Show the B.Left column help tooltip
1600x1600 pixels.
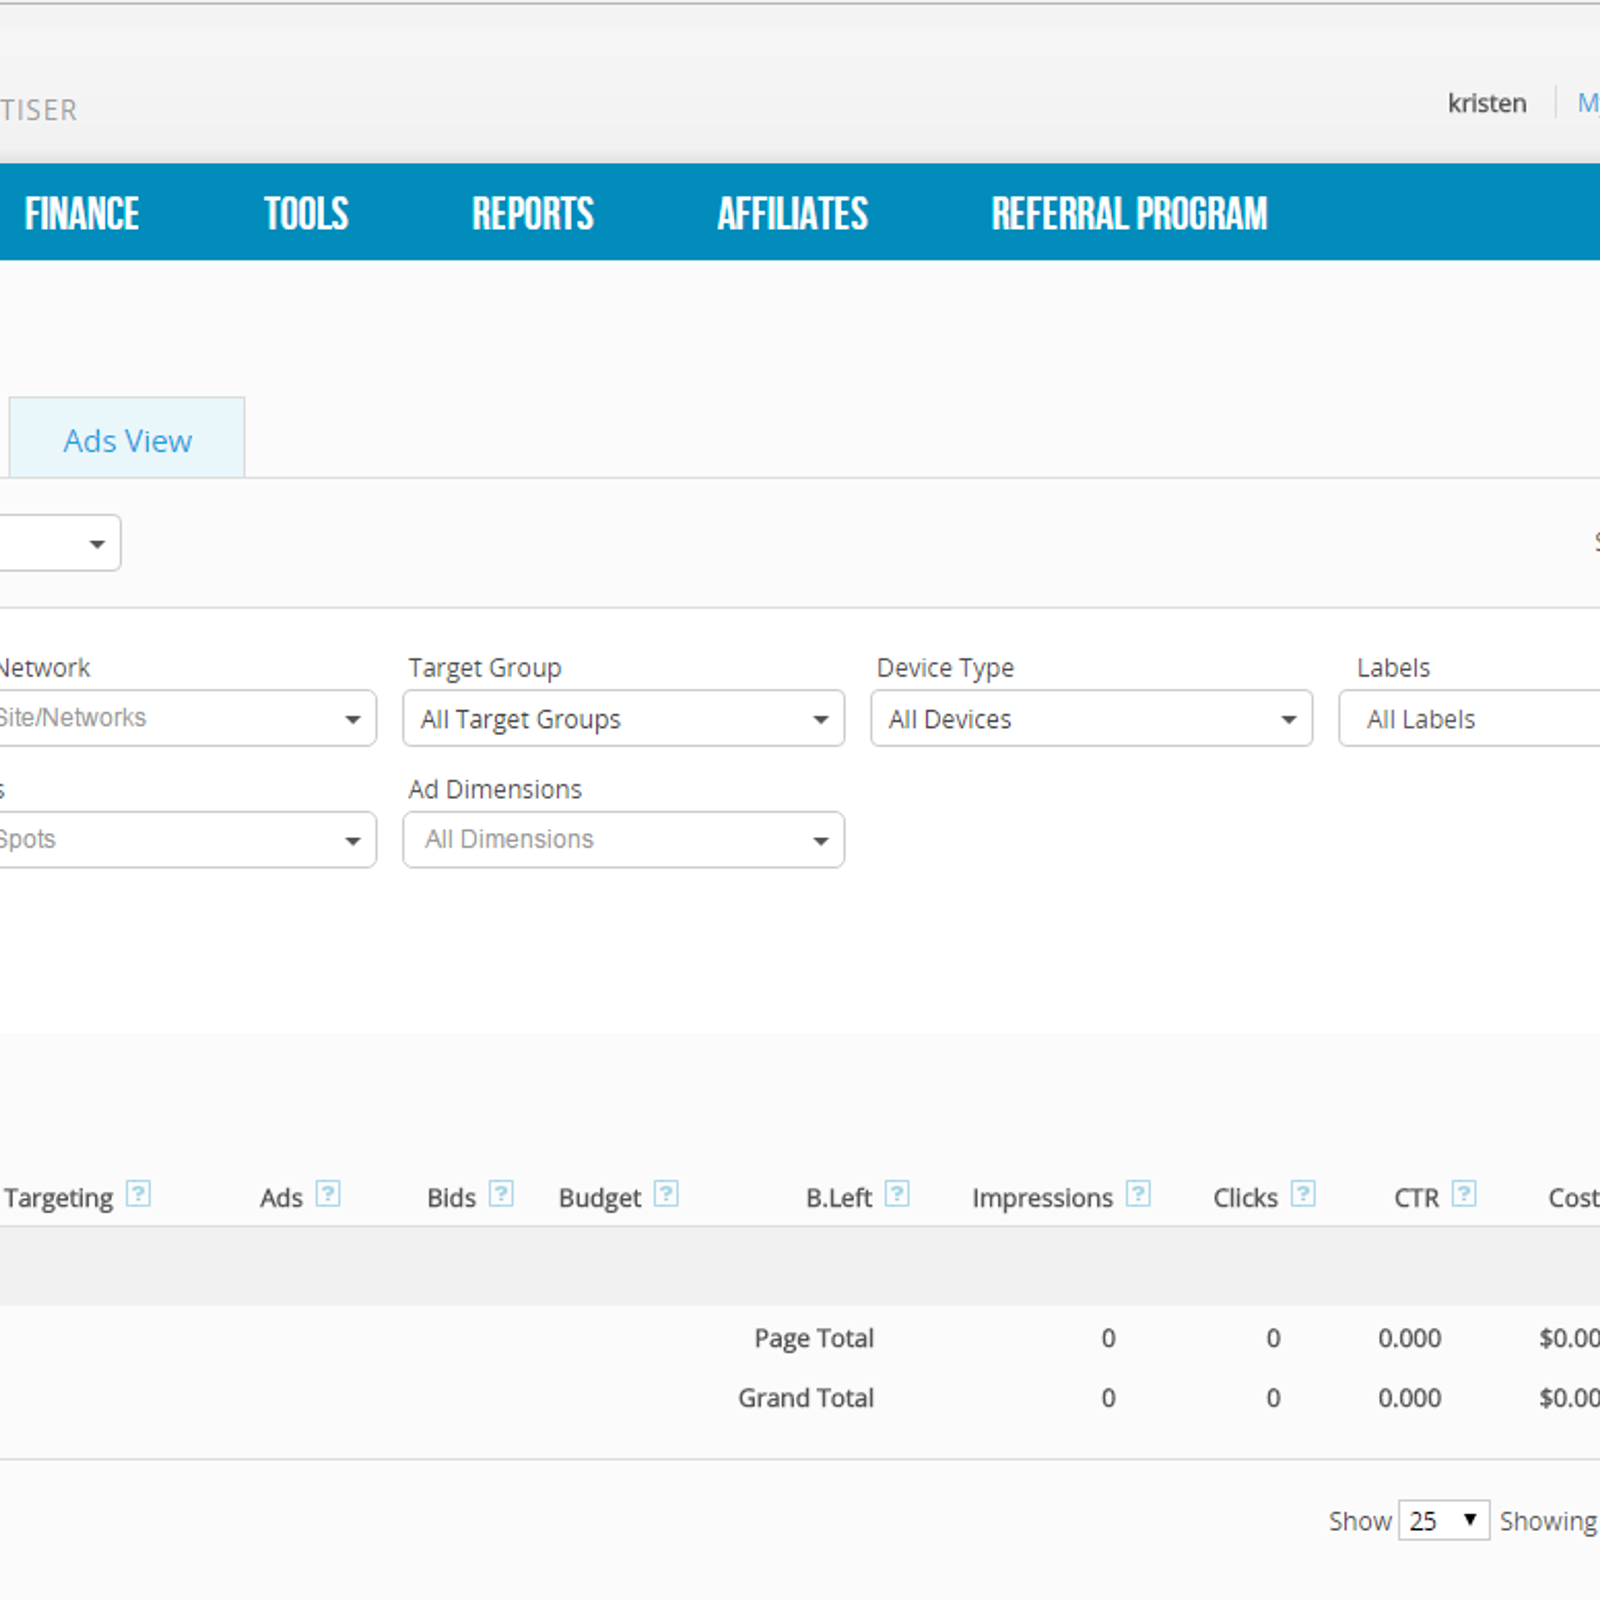tap(897, 1194)
